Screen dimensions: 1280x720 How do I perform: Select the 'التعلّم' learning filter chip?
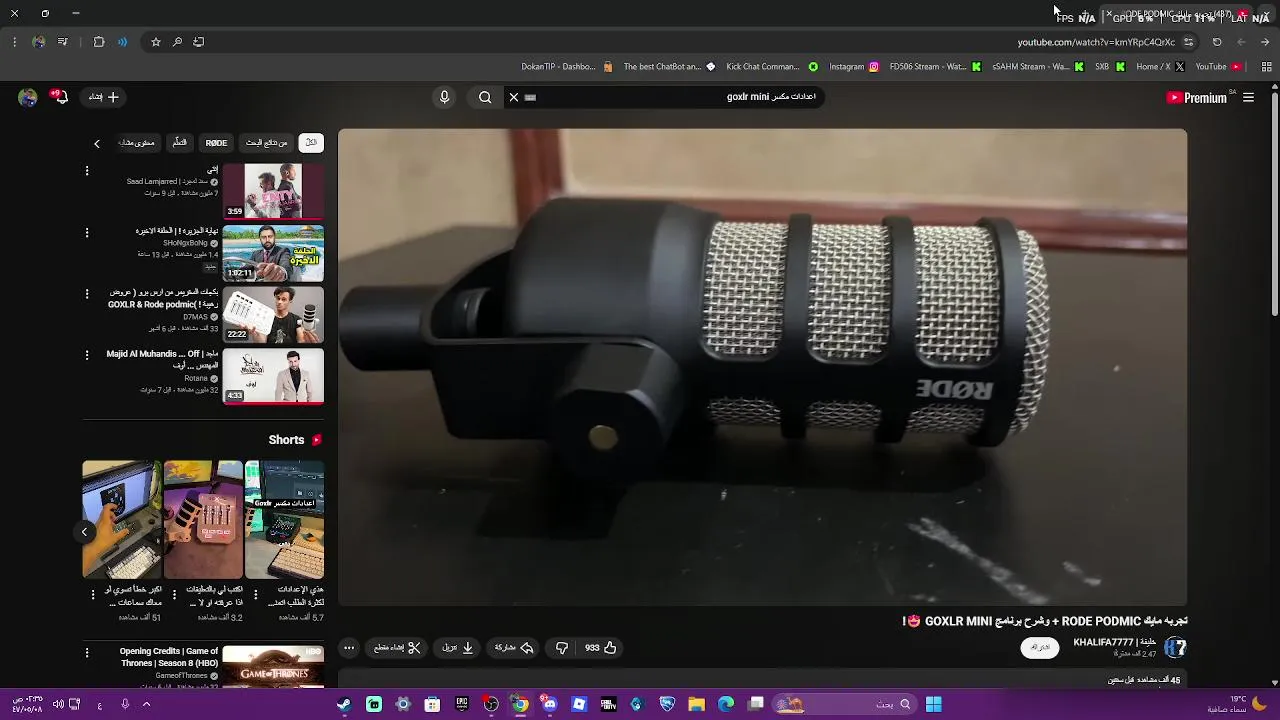pos(179,143)
